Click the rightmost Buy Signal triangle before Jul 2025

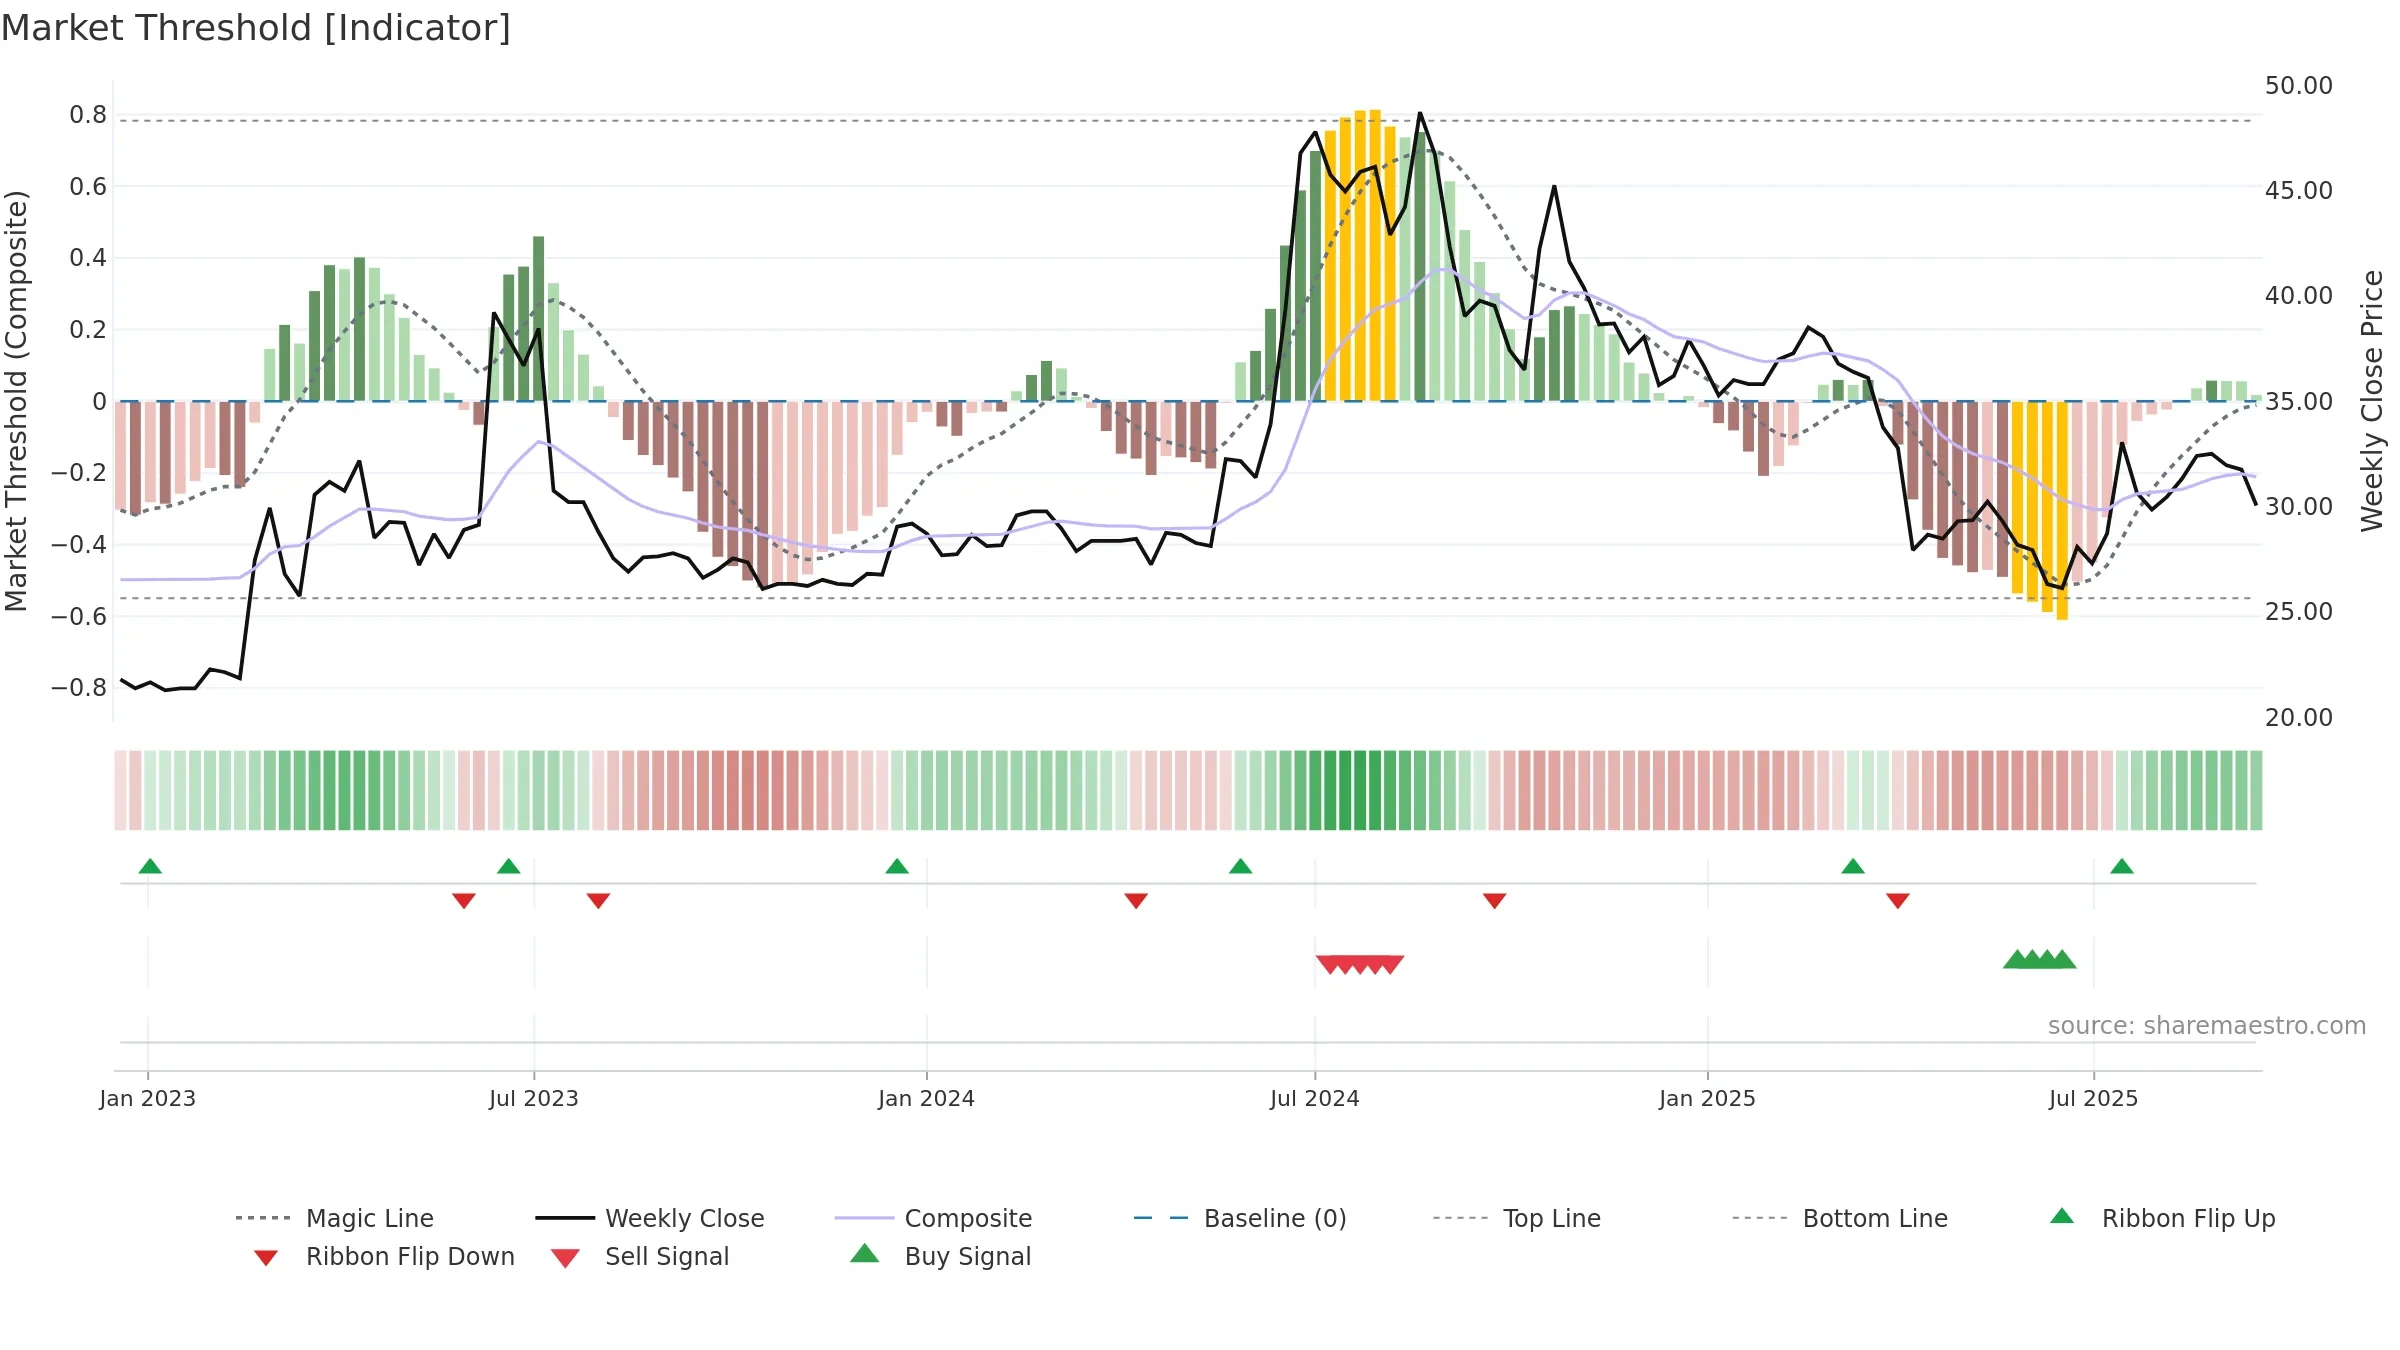2063,959
